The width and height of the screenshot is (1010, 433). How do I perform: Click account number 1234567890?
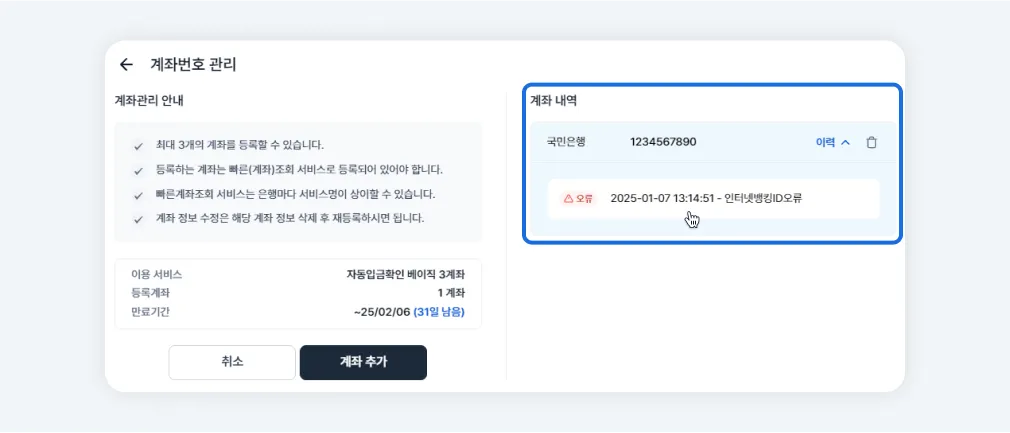[x=663, y=142]
